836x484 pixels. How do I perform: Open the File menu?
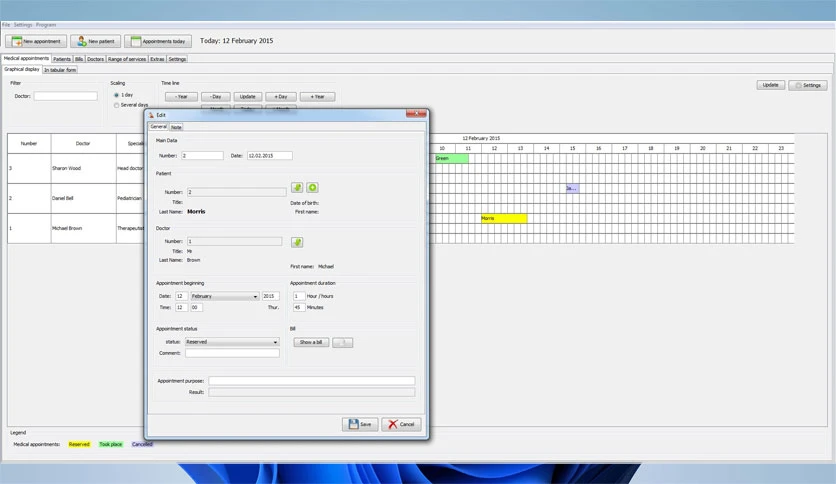point(6,25)
